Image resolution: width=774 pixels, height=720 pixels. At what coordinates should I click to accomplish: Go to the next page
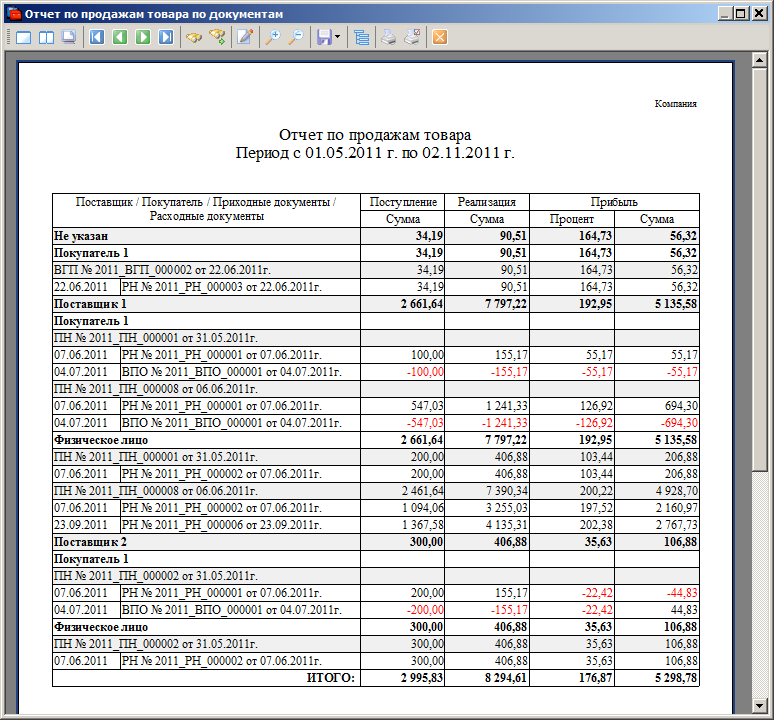143,38
